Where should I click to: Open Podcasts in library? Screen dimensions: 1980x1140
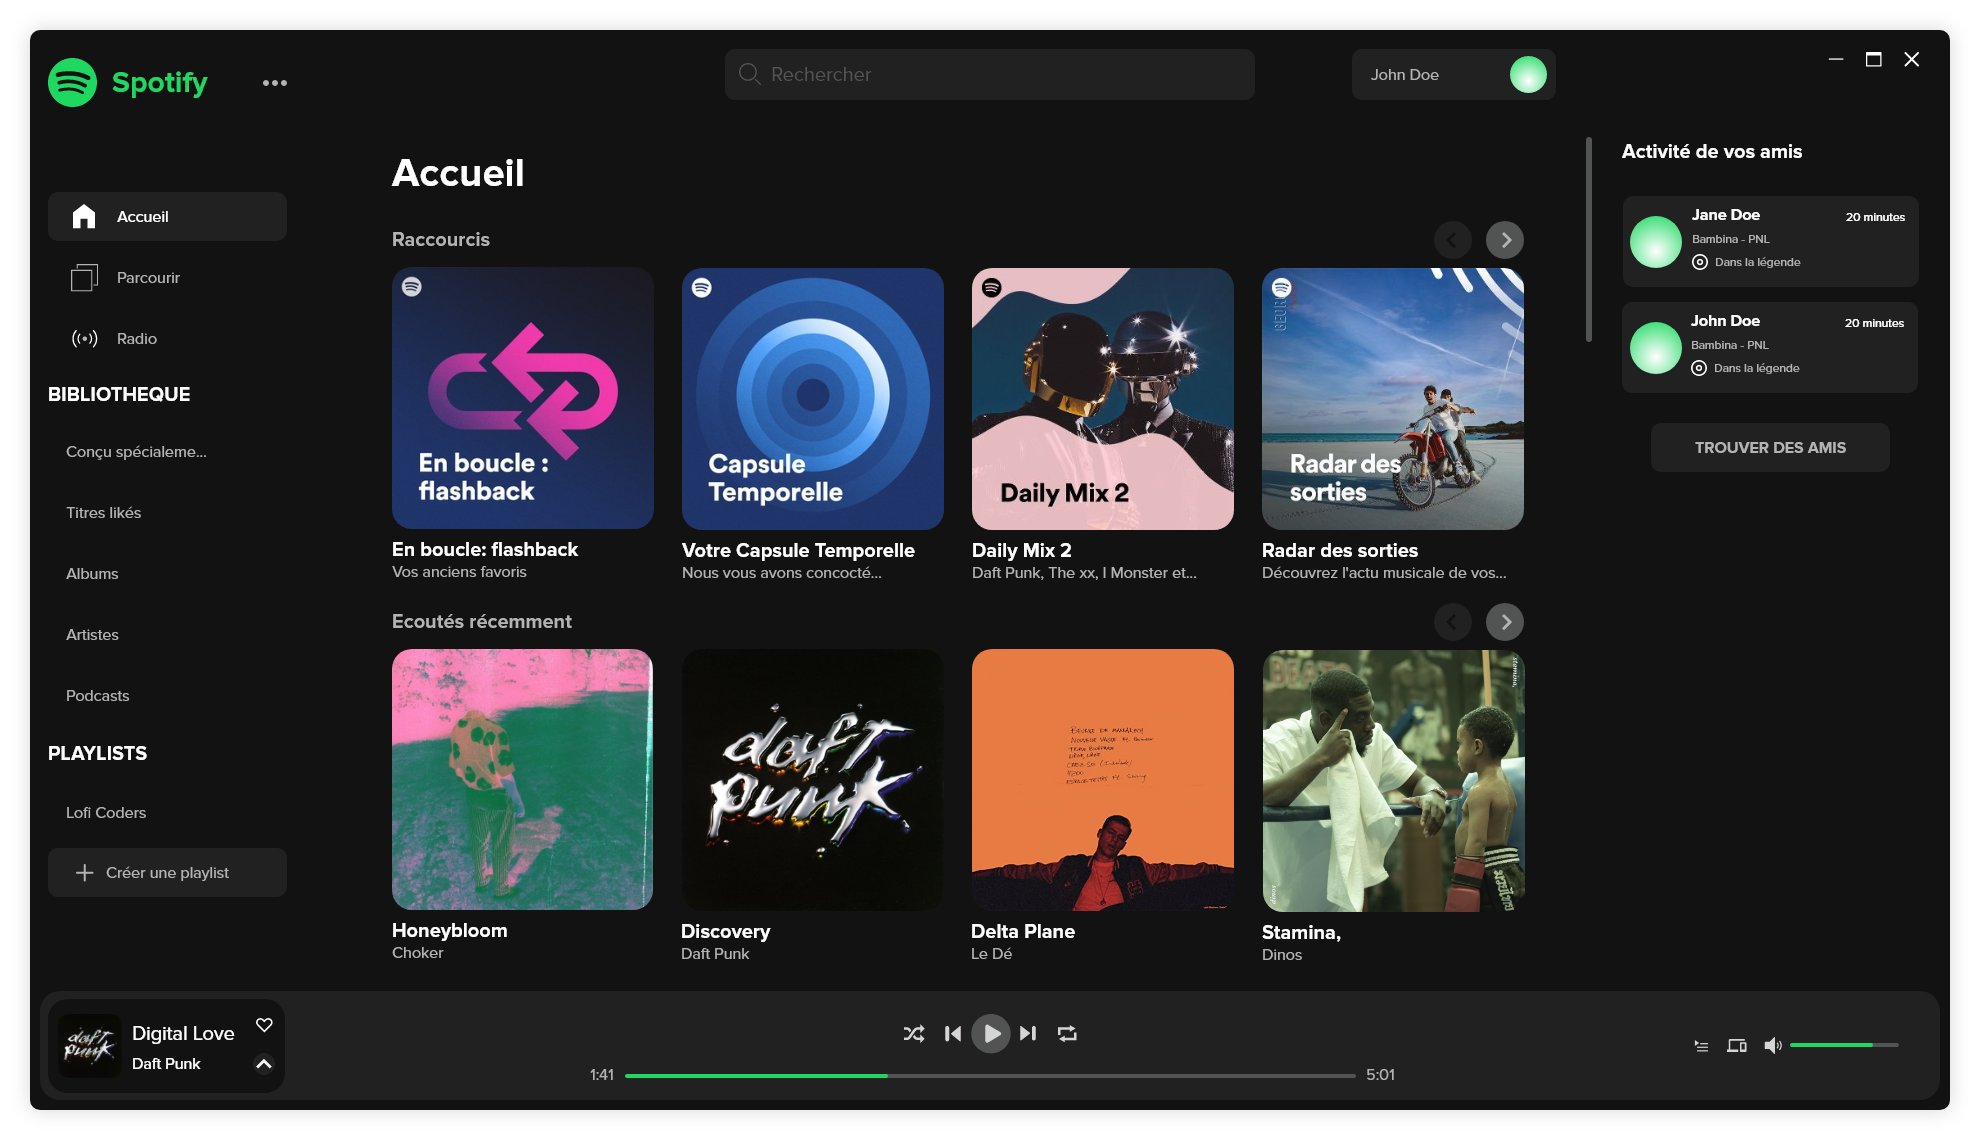97,696
